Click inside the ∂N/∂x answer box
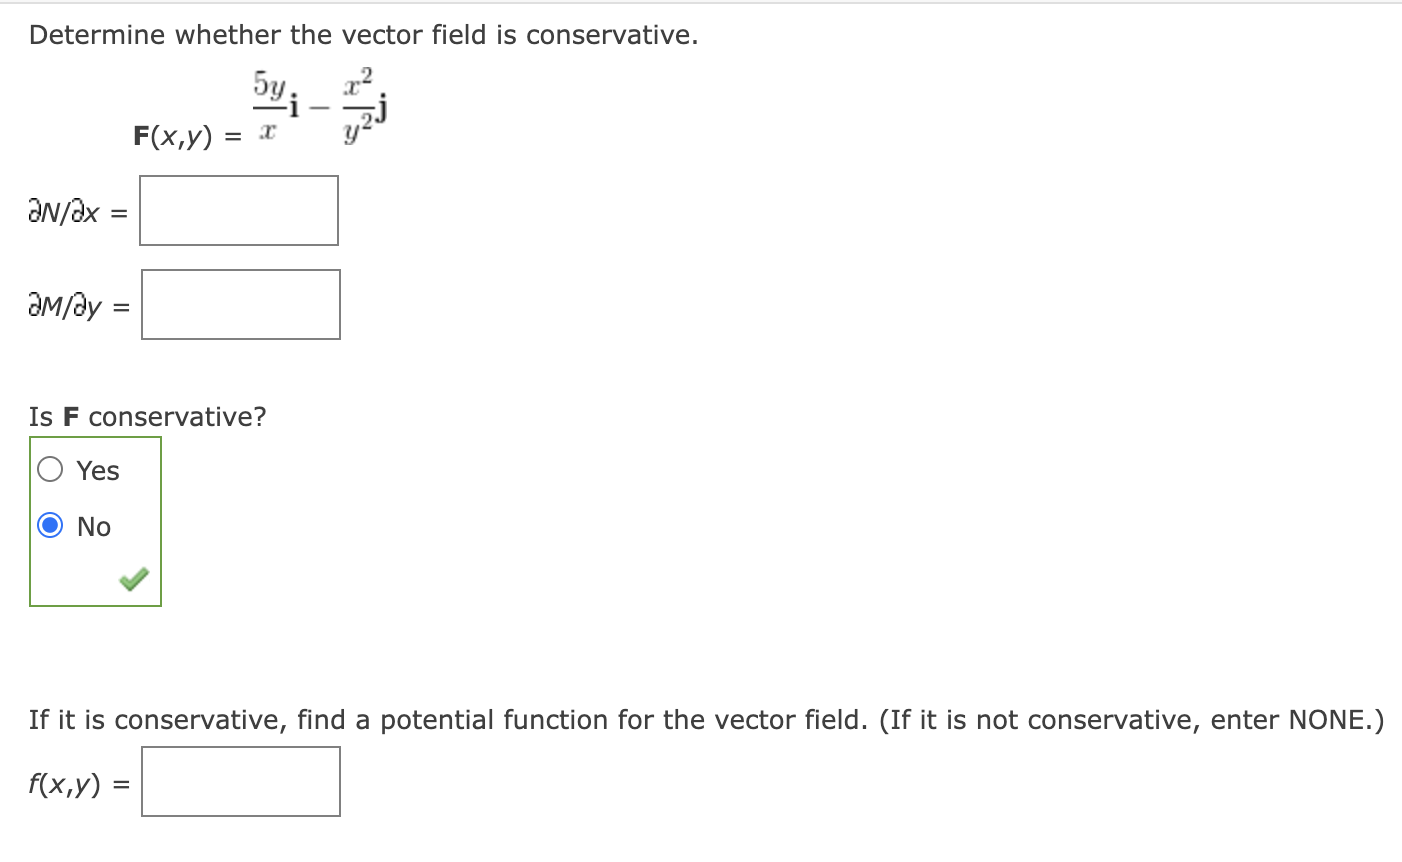 (238, 210)
